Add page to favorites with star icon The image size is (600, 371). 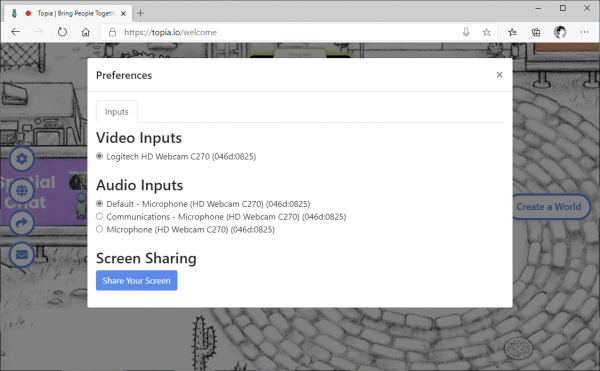click(486, 32)
